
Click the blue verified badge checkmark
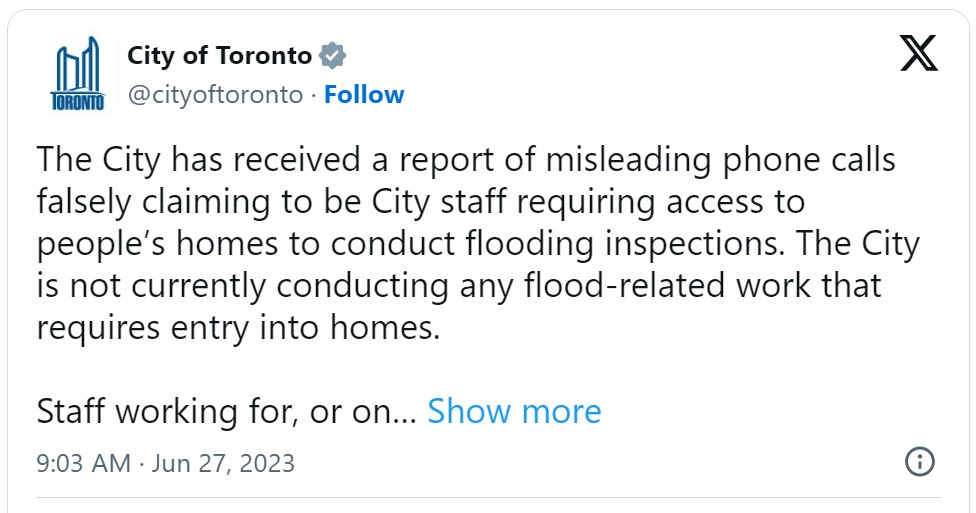pyautogui.click(x=332, y=56)
